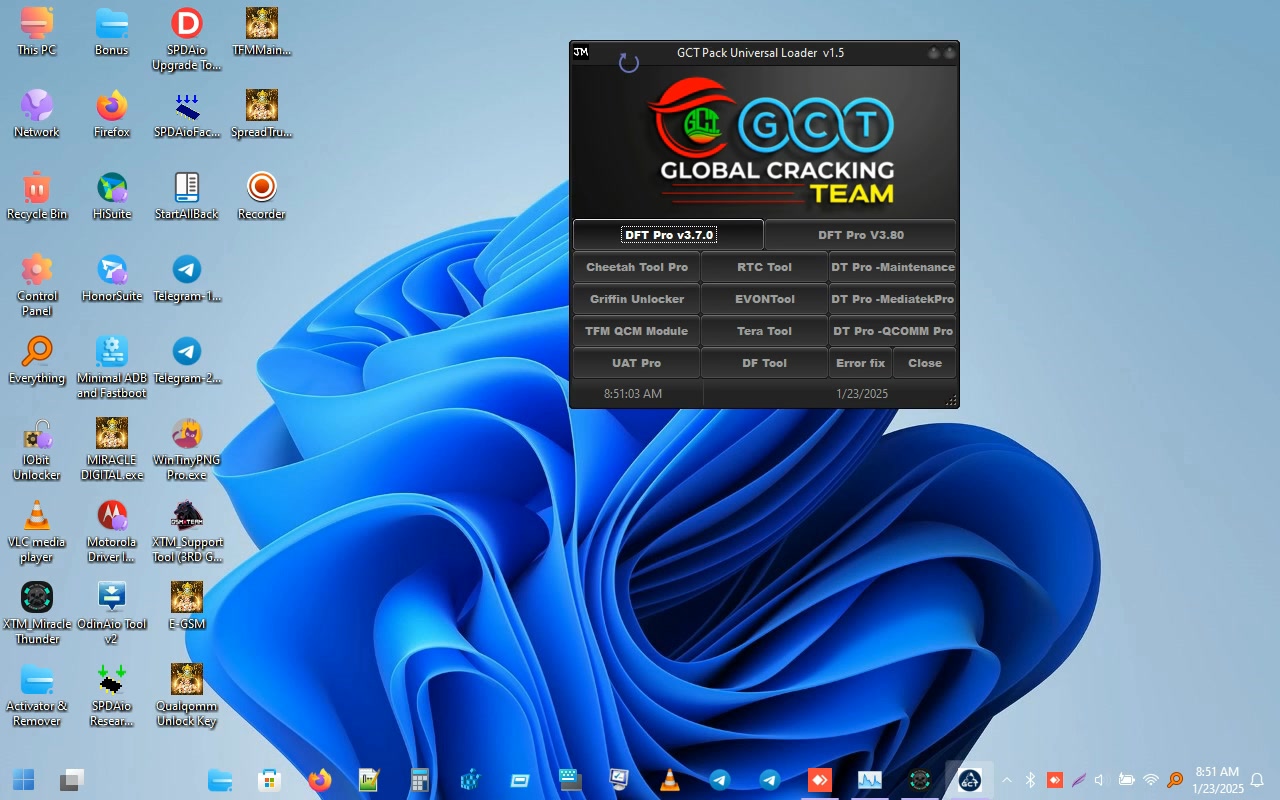Open Cheetah Tool Pro
Viewport: 1280px width, 800px height.
tap(637, 267)
